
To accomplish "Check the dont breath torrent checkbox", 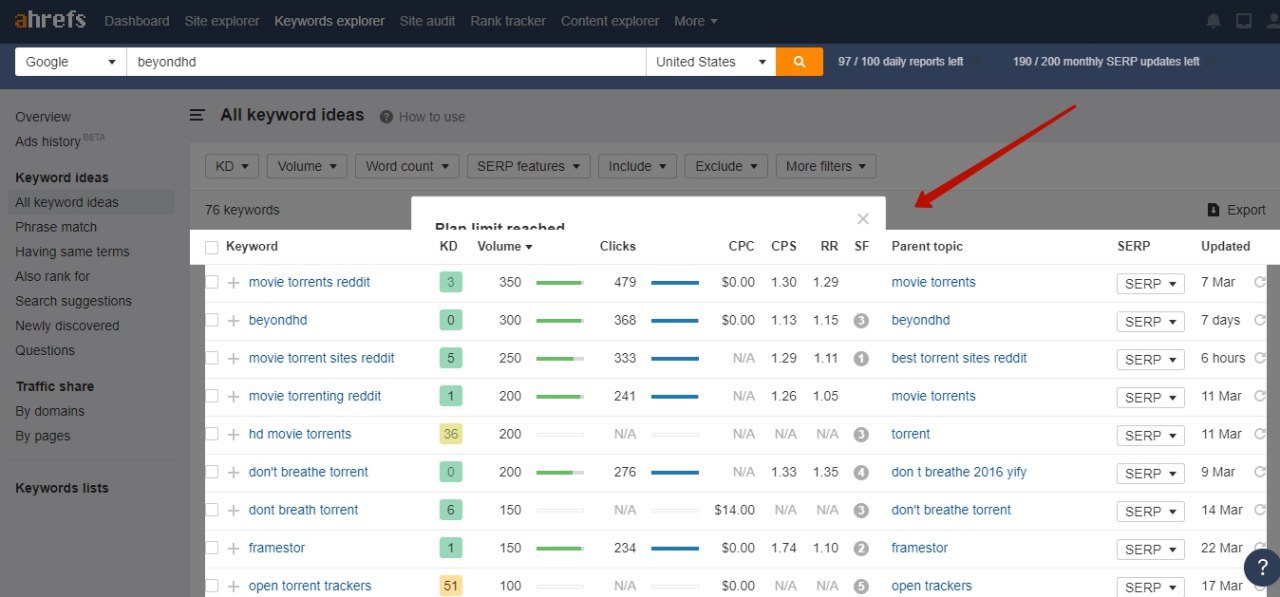I will point(211,511).
